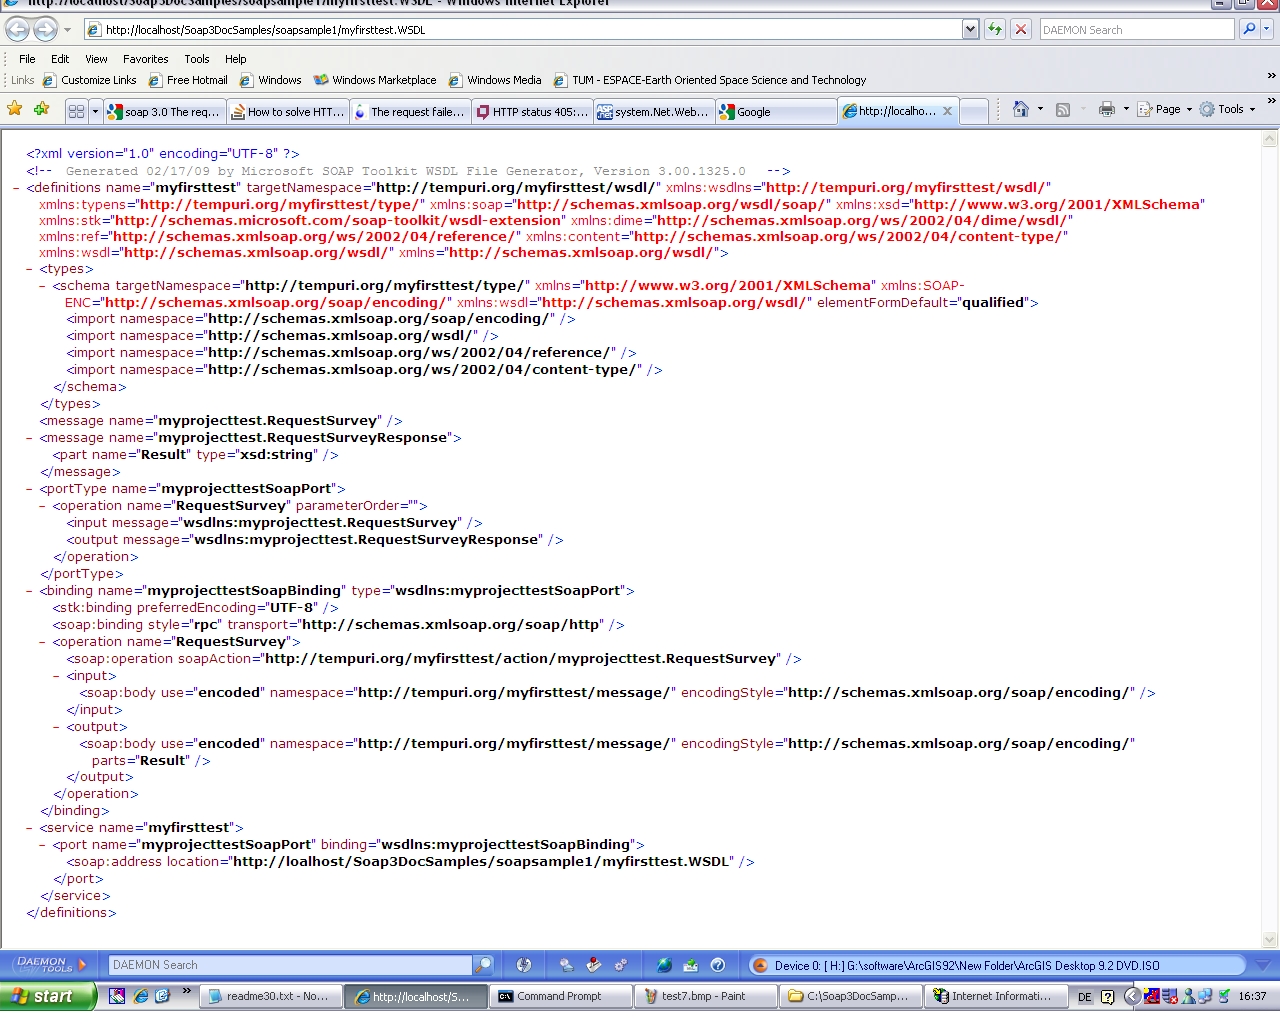Switch to 'The request faile...' tab
Image resolution: width=1280 pixels, height=1024 pixels.
tap(410, 112)
